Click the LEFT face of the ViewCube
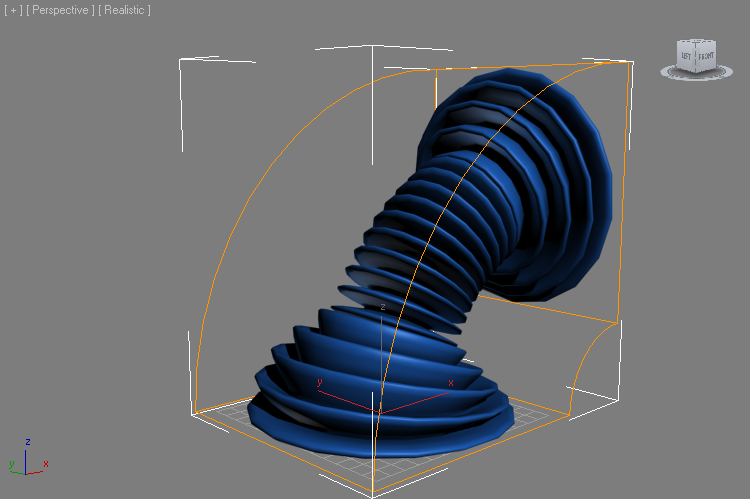Image resolution: width=750 pixels, height=499 pixels. coord(686,56)
